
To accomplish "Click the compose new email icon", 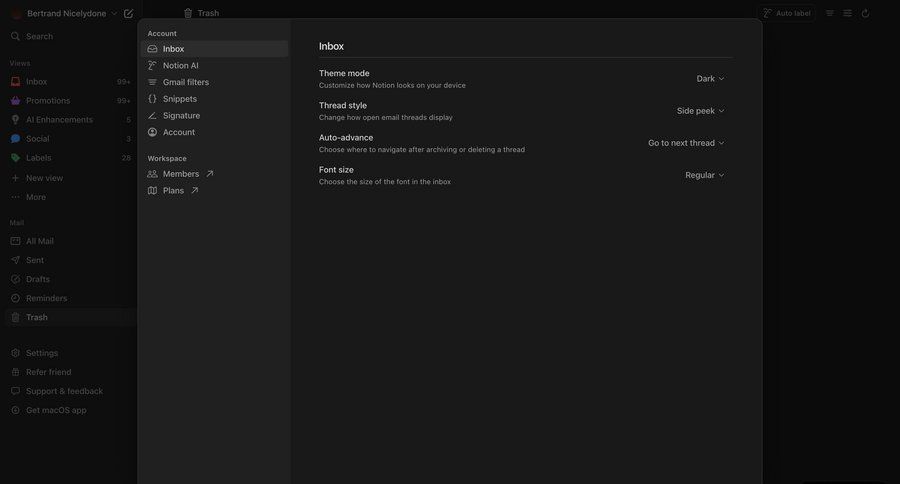I will [x=128, y=13].
